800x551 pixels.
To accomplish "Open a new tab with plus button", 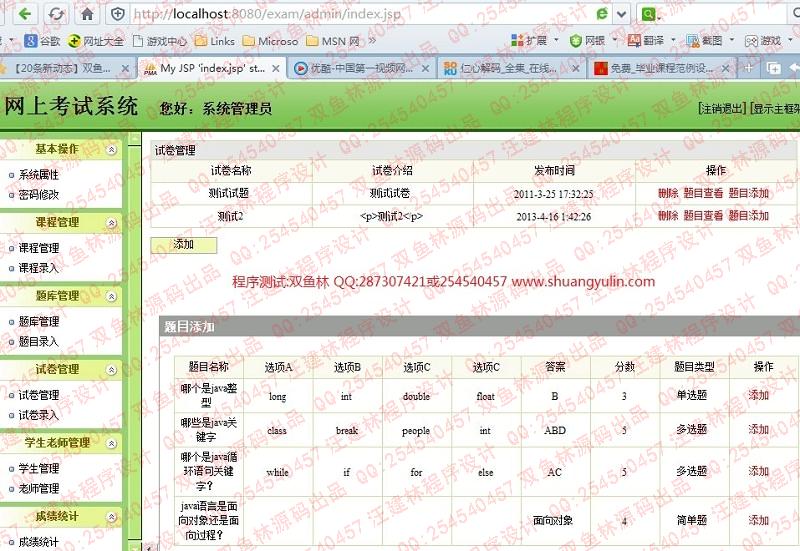I will [x=748, y=68].
